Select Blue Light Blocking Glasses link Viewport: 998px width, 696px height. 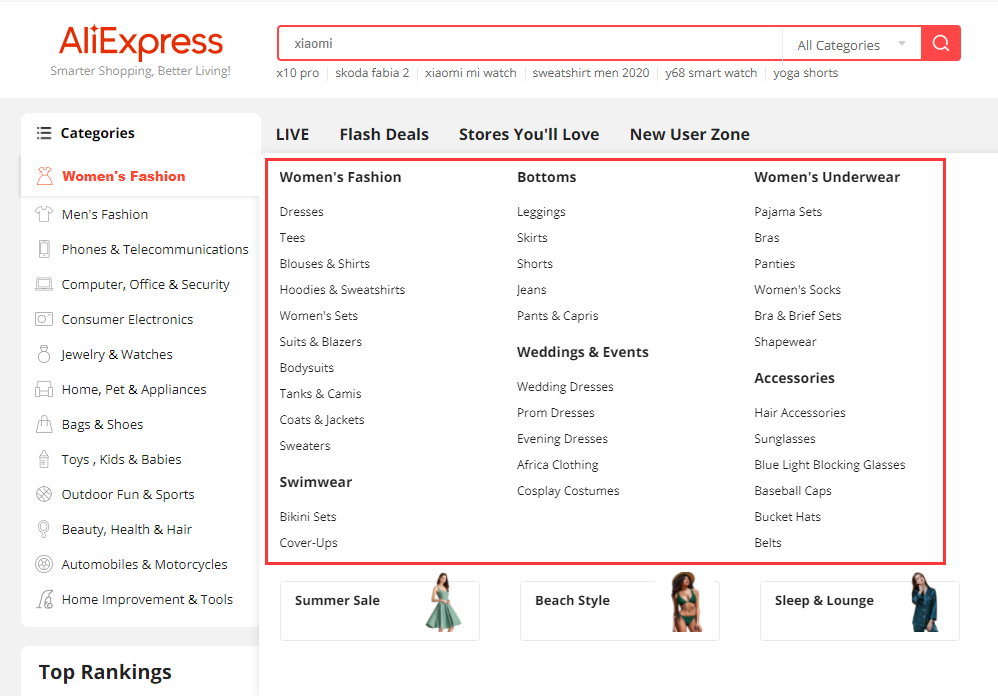(829, 465)
